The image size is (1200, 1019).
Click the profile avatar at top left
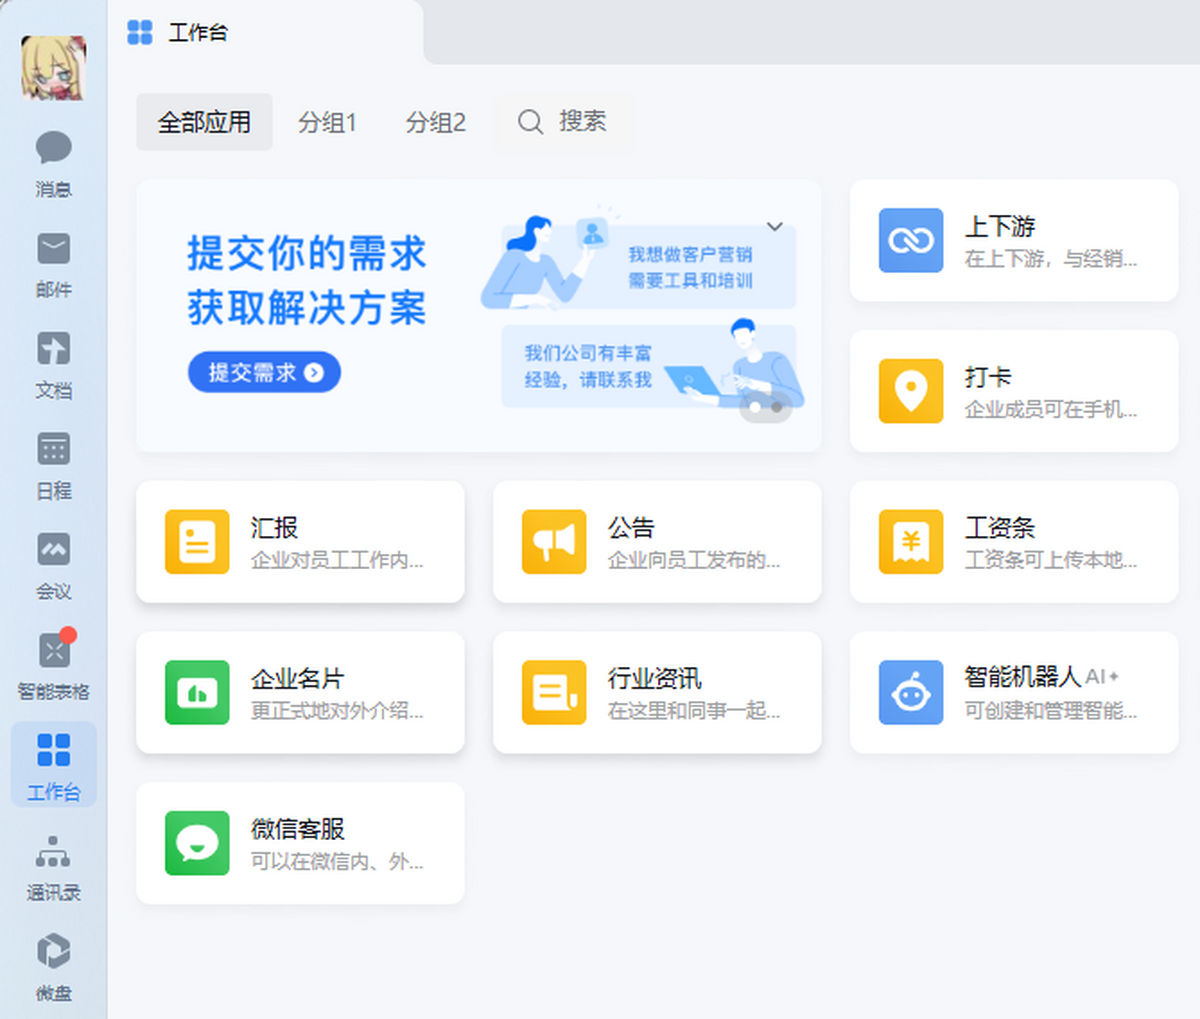tap(53, 67)
